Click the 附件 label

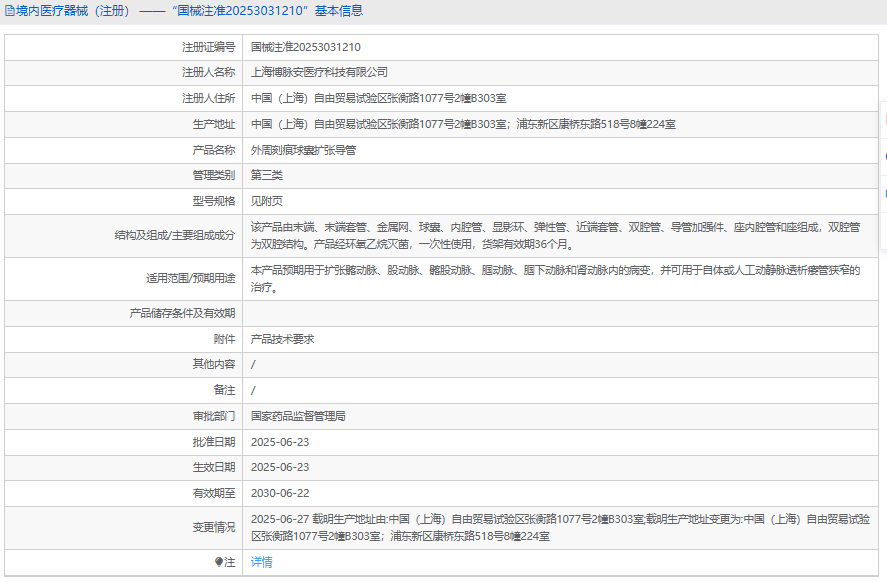pyautogui.click(x=225, y=339)
